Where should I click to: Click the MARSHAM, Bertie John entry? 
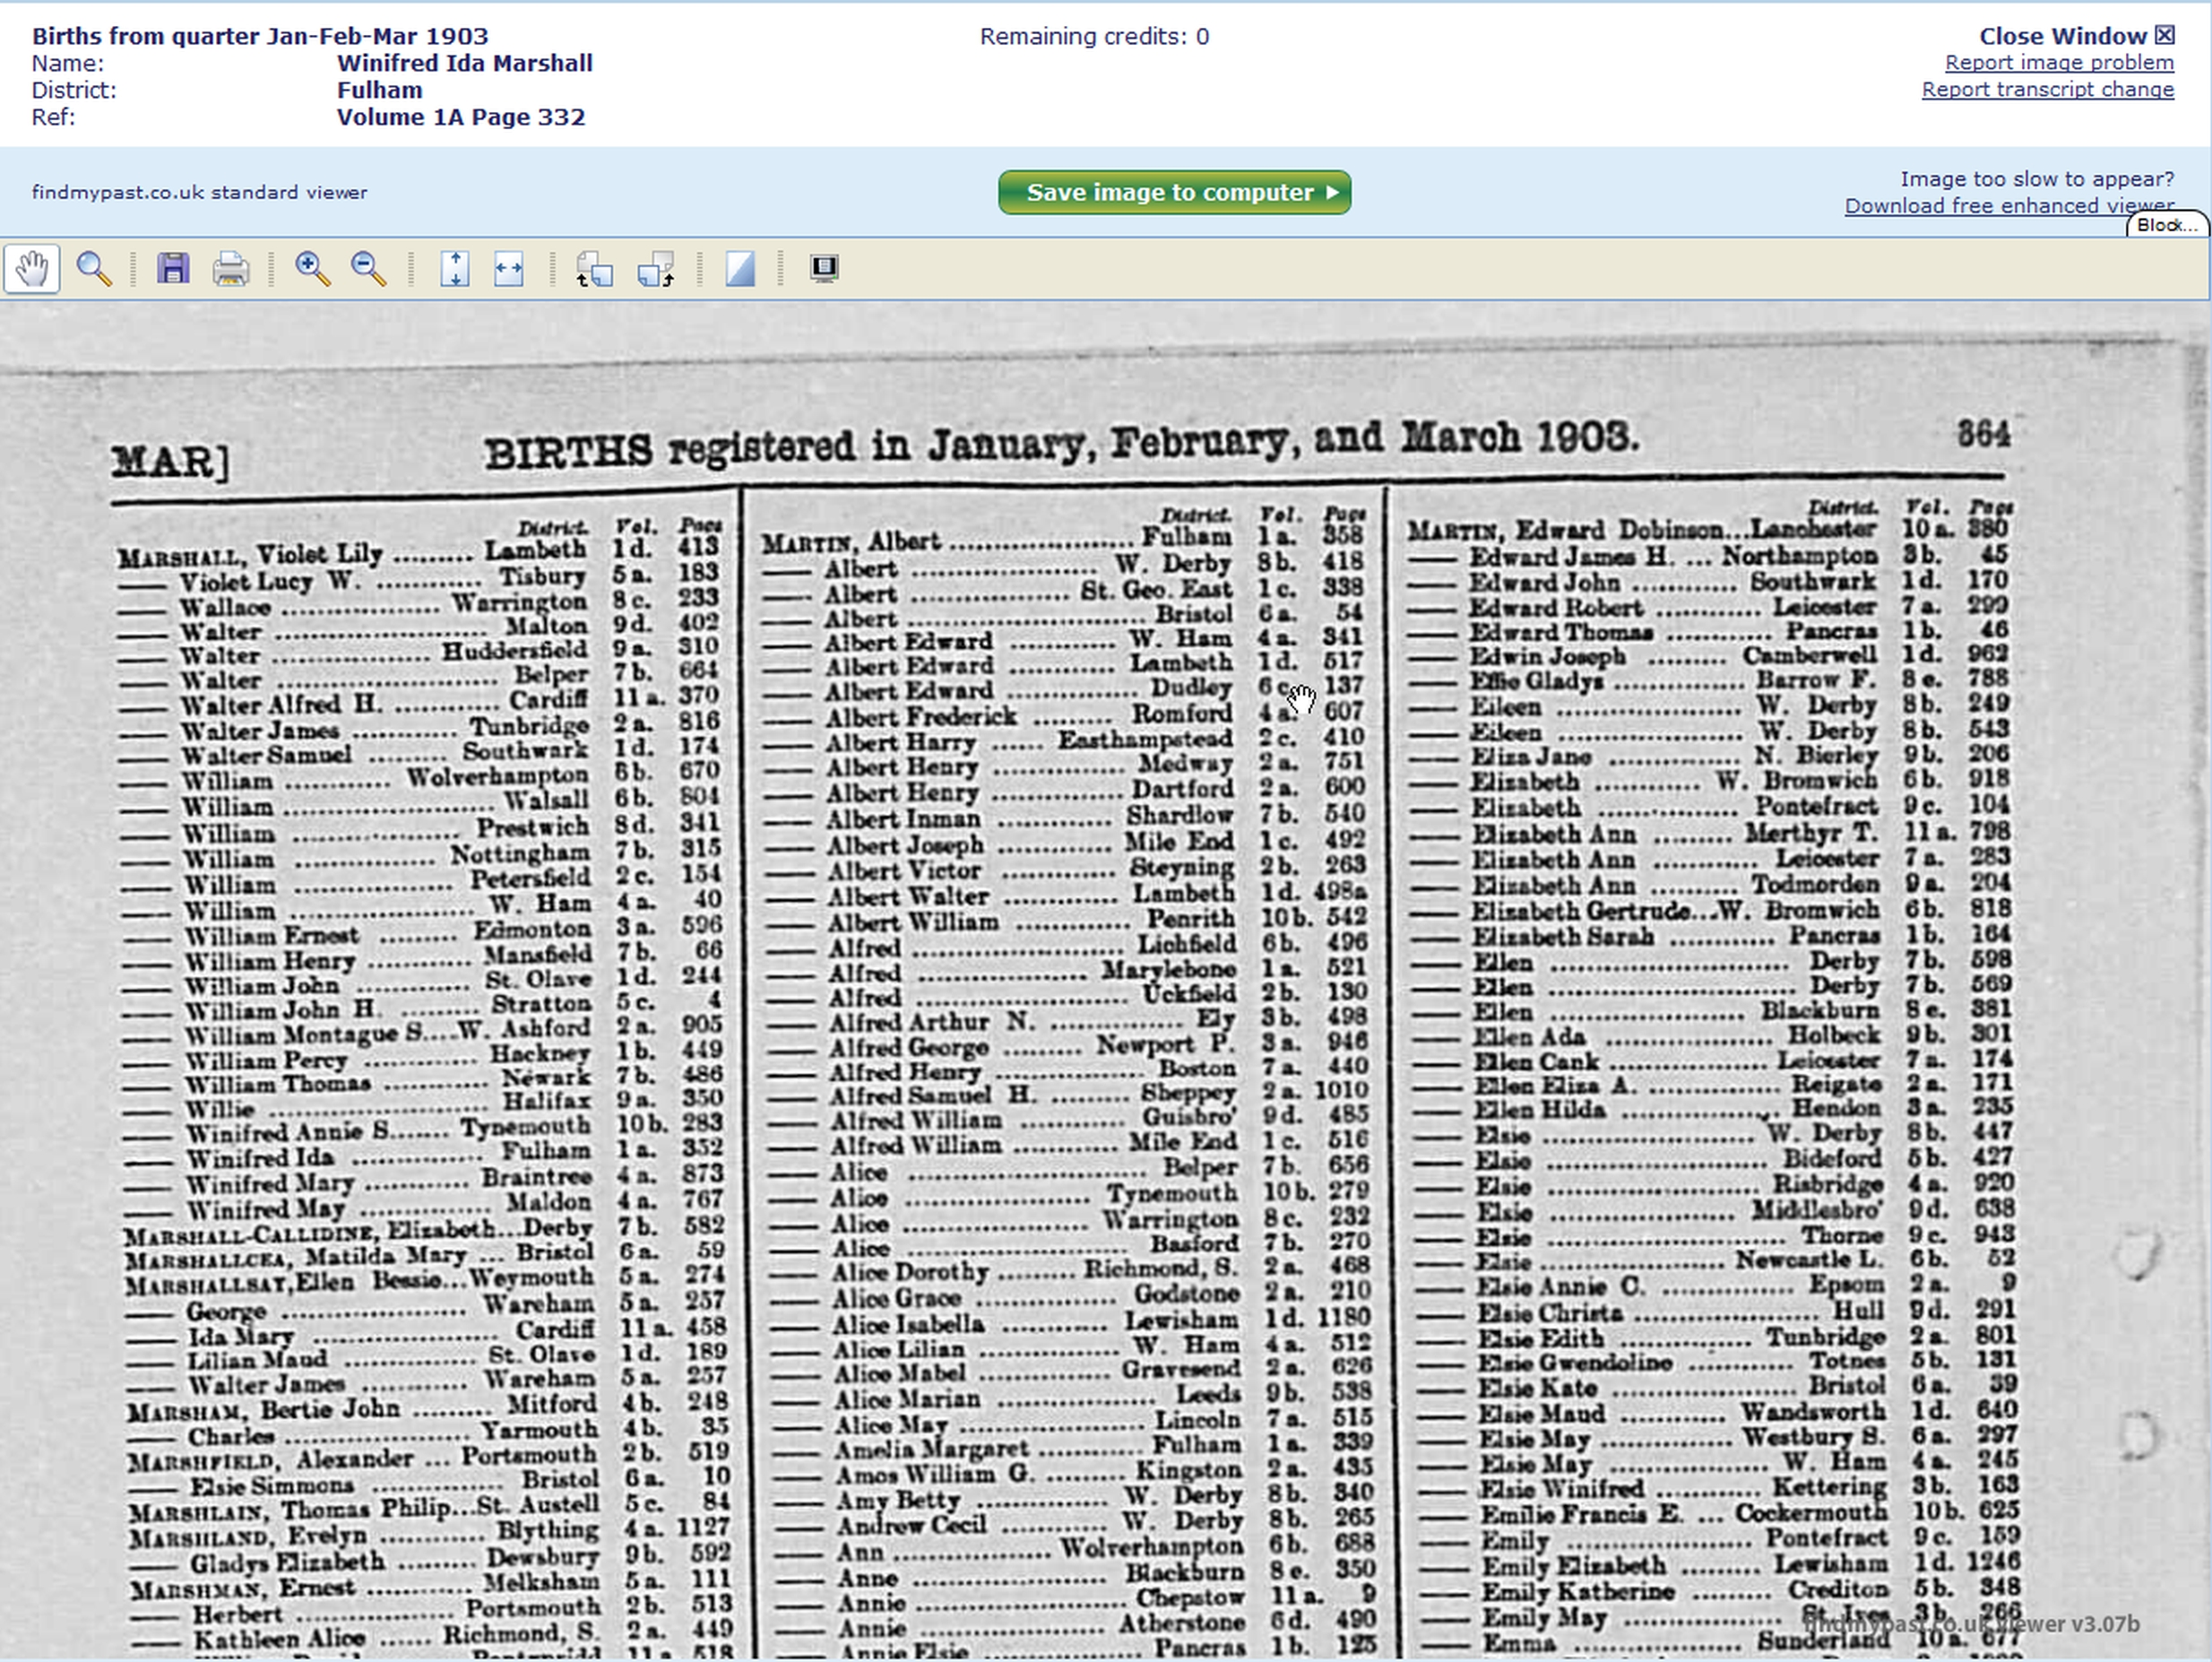(x=430, y=1407)
